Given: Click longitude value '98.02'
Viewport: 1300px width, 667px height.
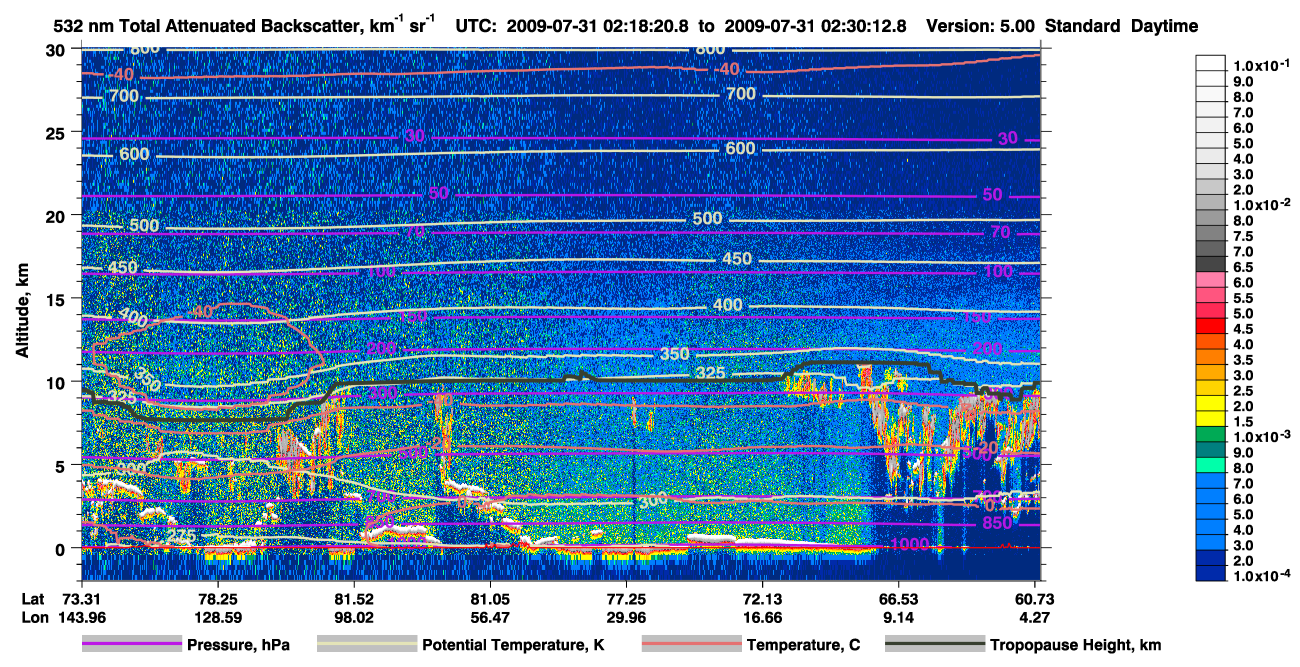Looking at the screenshot, I should point(354,617).
